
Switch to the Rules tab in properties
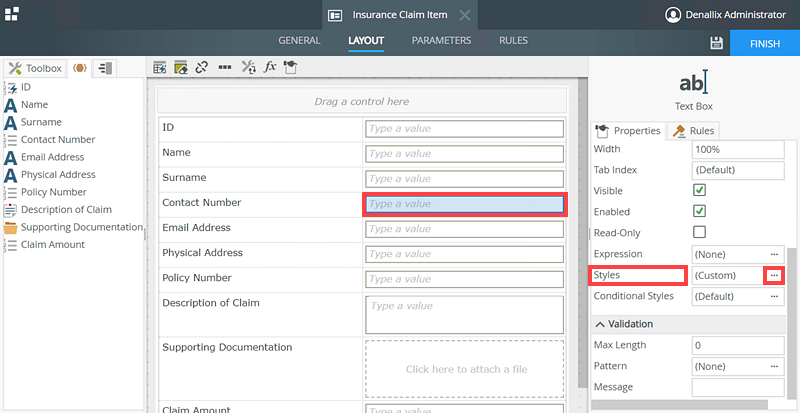(x=694, y=131)
